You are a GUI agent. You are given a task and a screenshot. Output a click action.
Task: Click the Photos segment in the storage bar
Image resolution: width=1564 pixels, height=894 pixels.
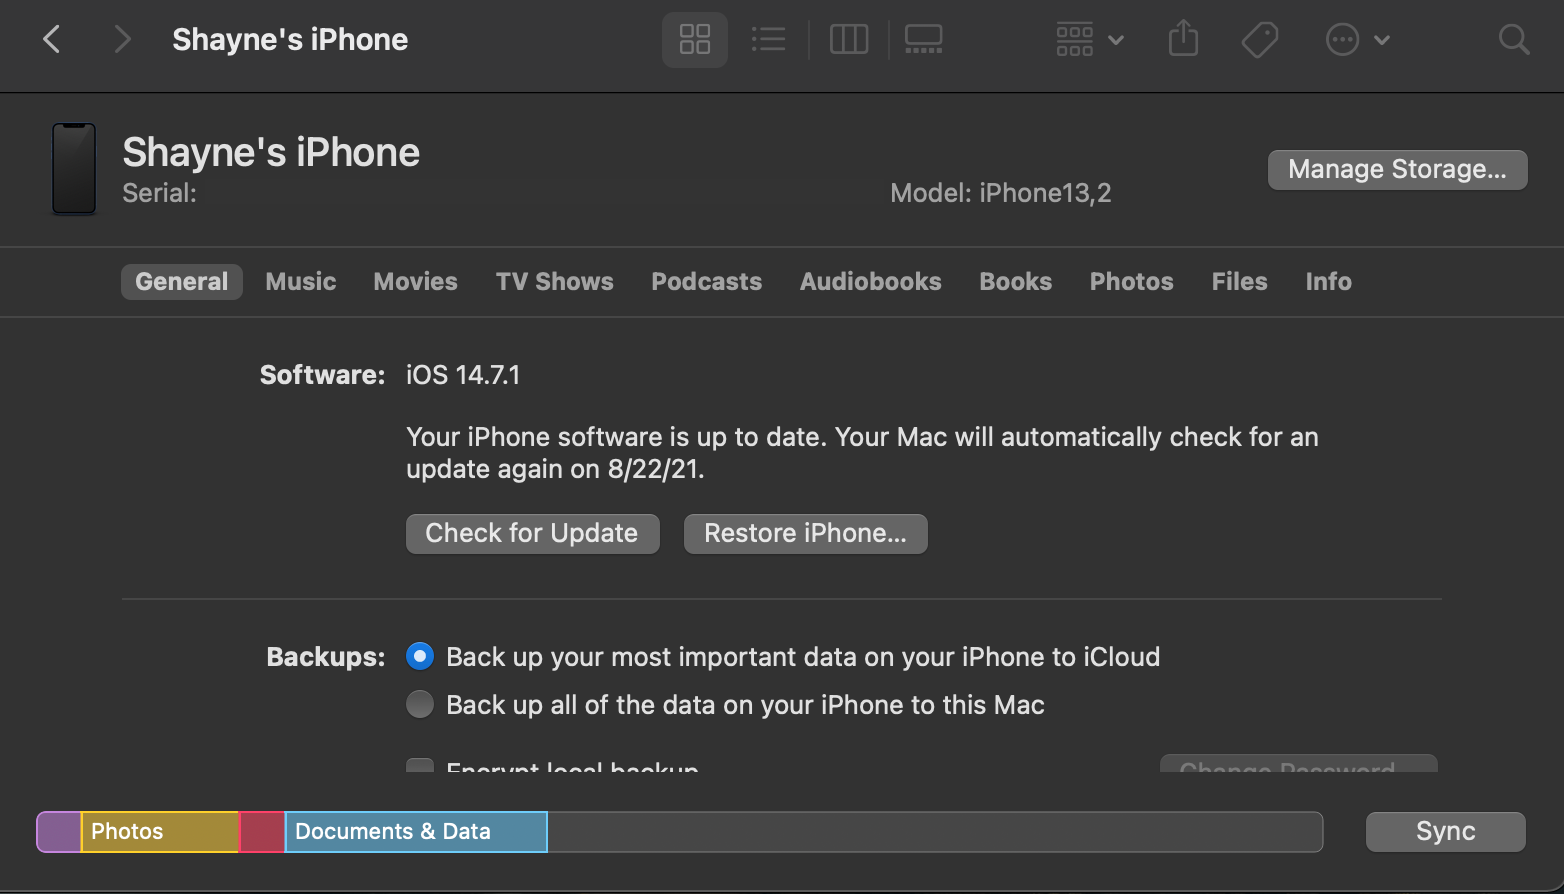click(160, 831)
